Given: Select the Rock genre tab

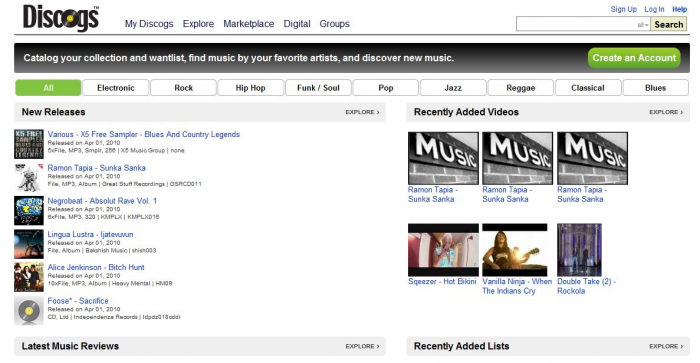Looking at the screenshot, I should [x=183, y=88].
